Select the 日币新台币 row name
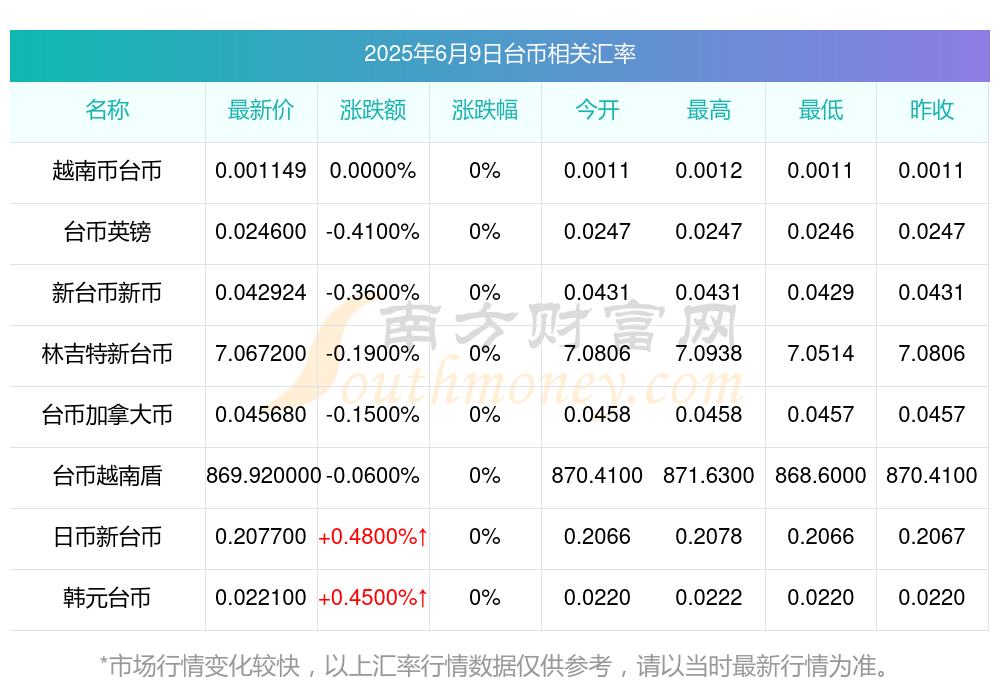Screen dimensions: 1000x698 [x=107, y=537]
